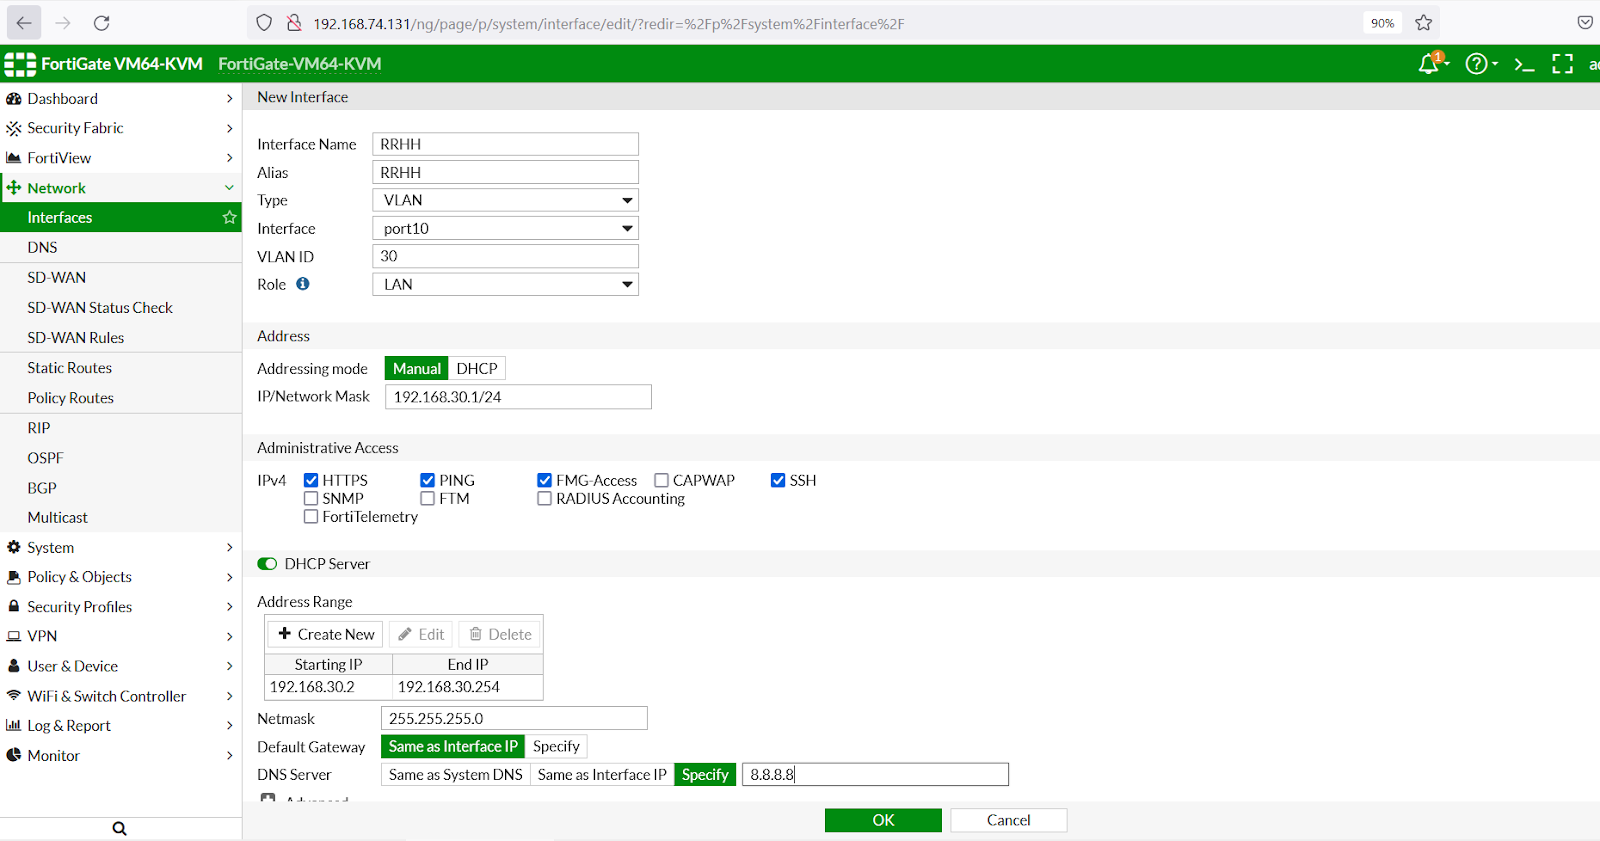Viewport: 1600px width, 841px height.
Task: Click the shield tracking protection icon
Action: (x=264, y=23)
